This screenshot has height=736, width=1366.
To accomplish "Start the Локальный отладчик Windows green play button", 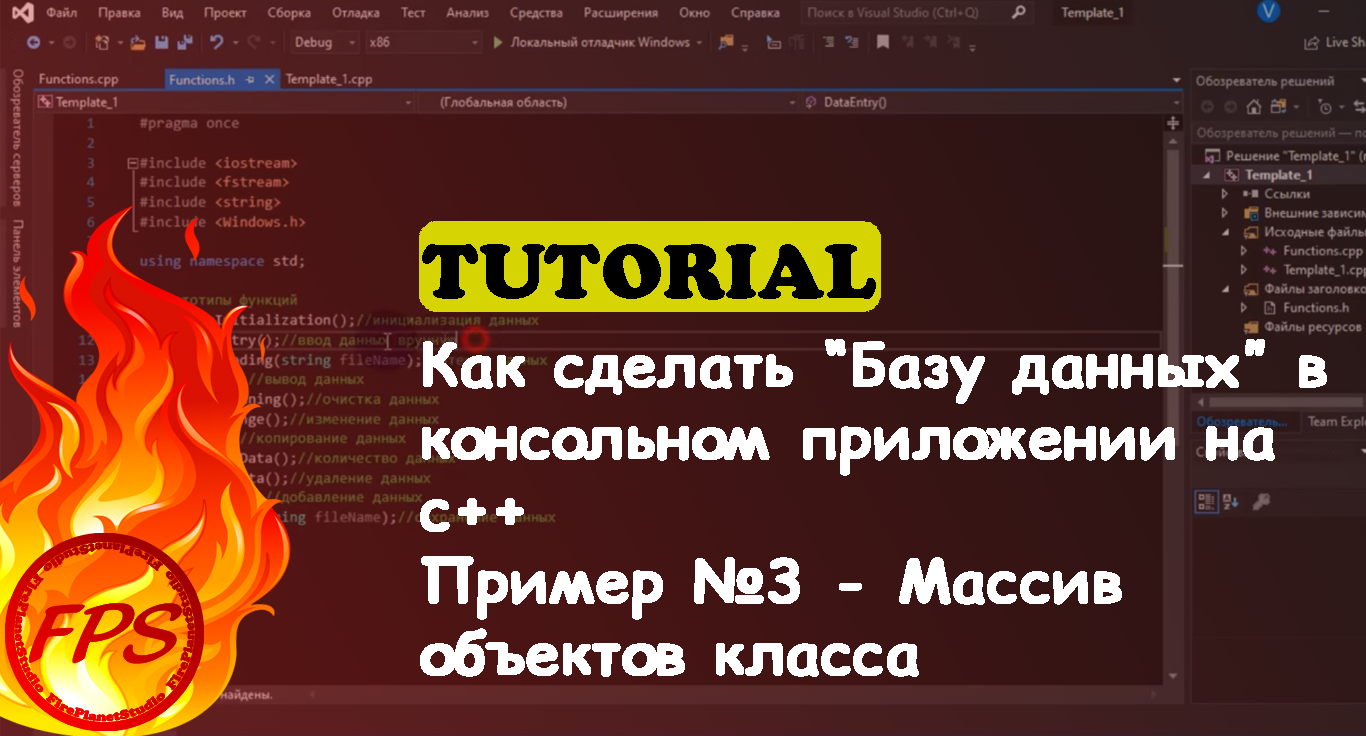I will point(499,43).
